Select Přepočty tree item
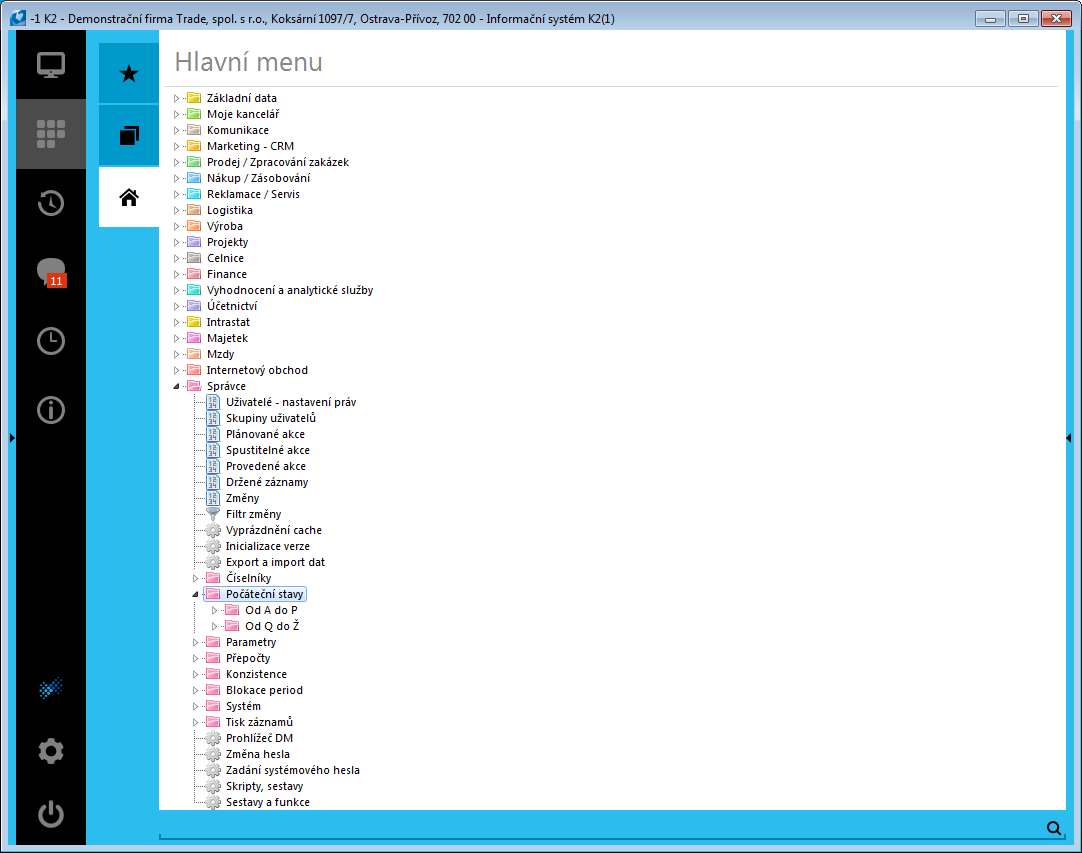Viewport: 1082px width, 853px height. (x=248, y=658)
